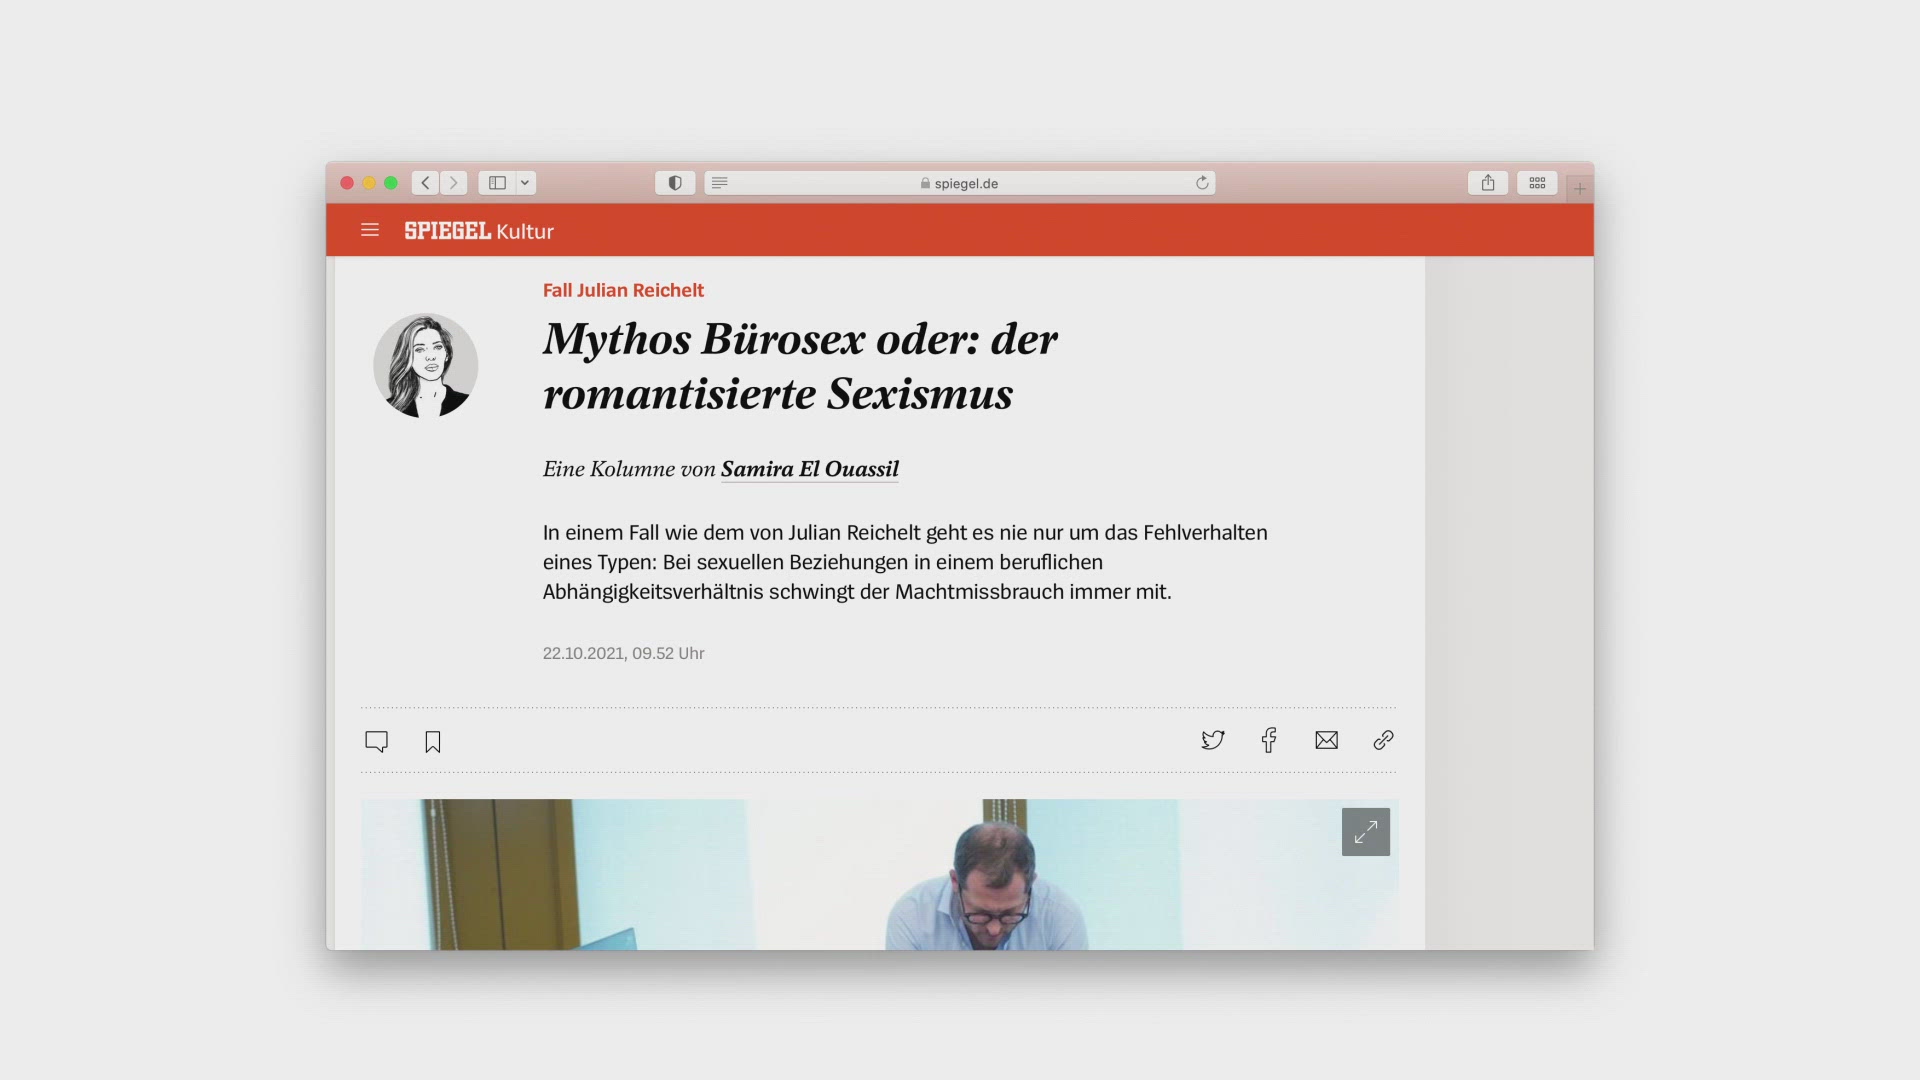Toggle Safari Reader view icon
1920x1080 pixels.
point(720,183)
